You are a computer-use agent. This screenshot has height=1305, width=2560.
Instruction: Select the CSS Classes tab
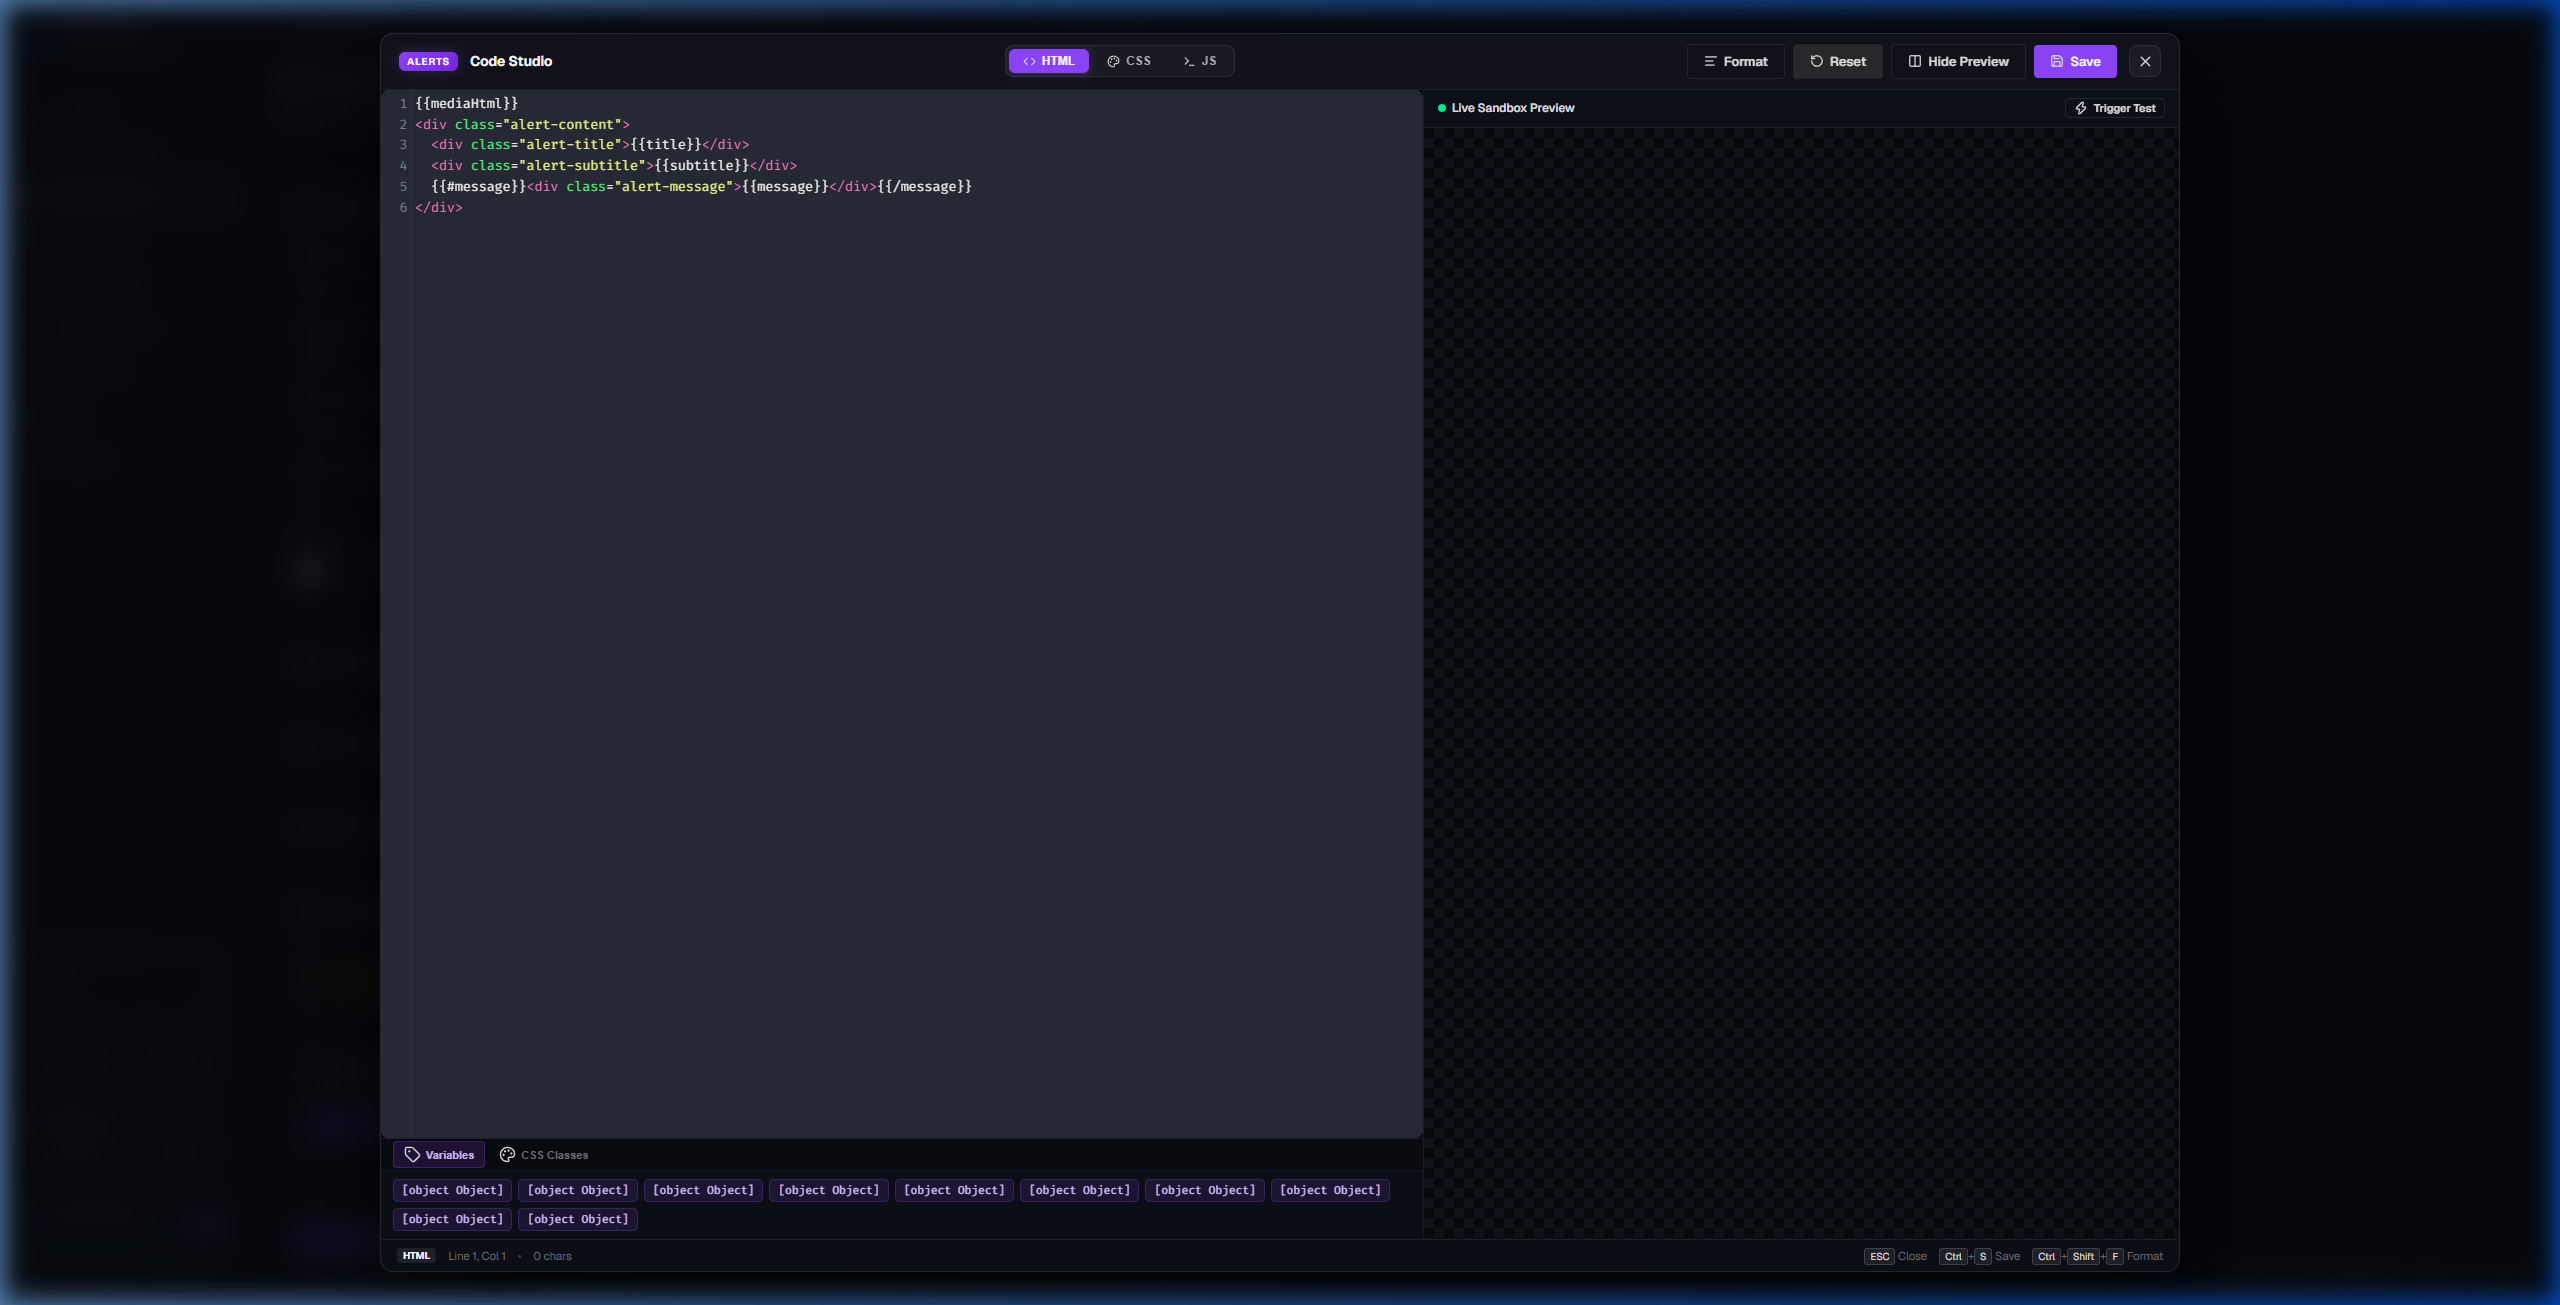click(544, 1155)
